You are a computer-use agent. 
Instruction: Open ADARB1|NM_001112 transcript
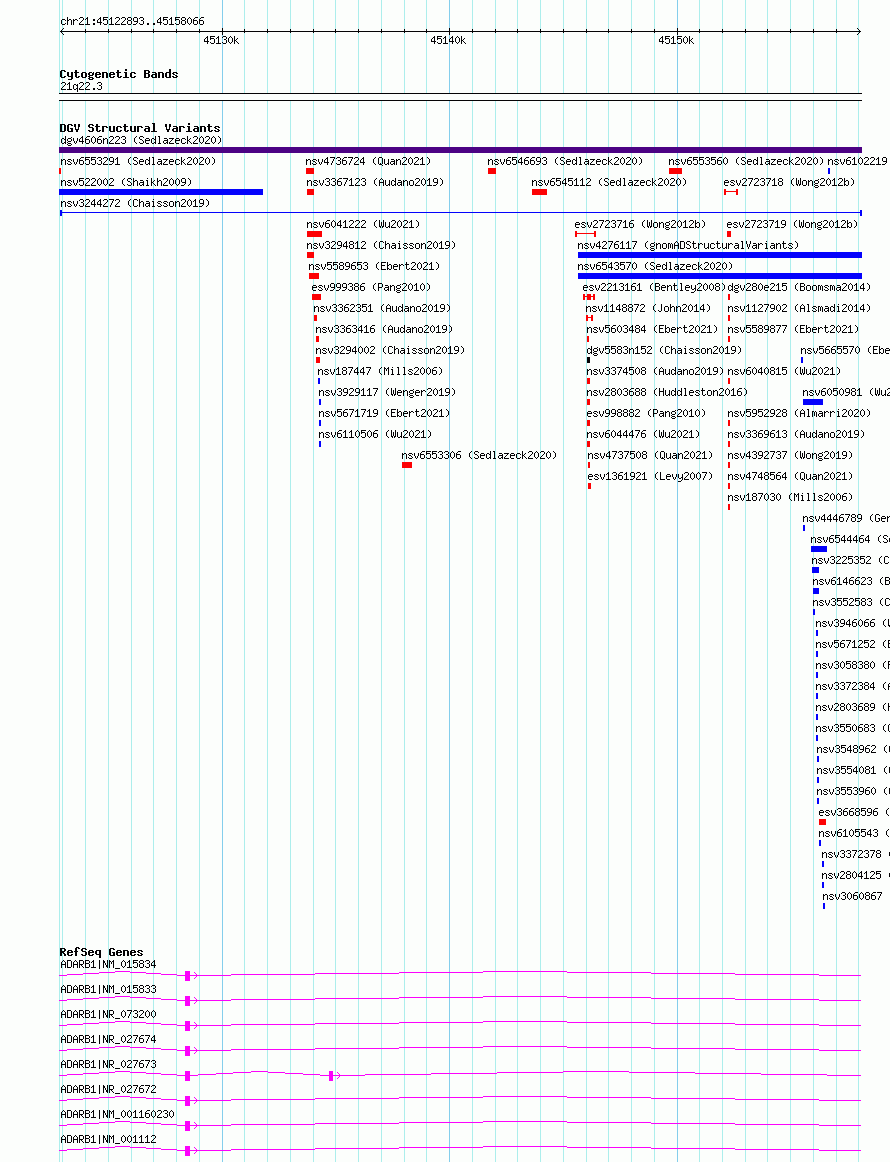pos(108,1140)
